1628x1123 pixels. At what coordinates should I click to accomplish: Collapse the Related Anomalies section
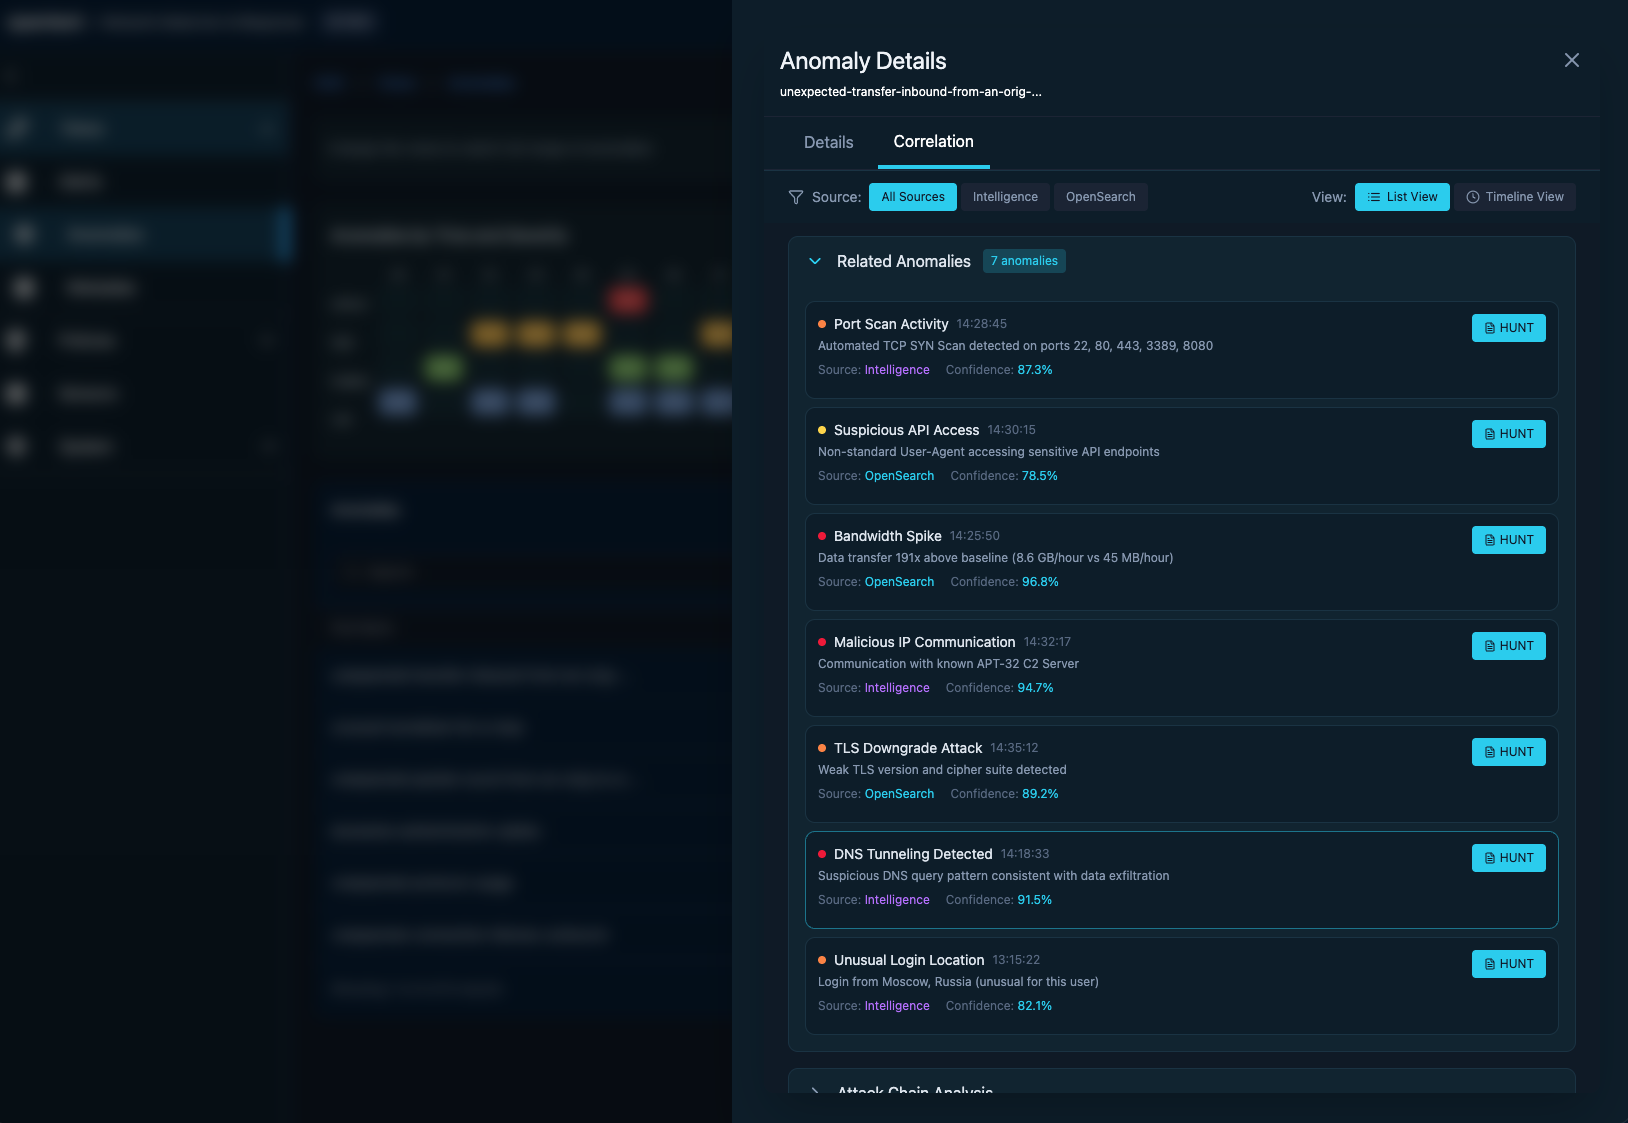point(815,261)
